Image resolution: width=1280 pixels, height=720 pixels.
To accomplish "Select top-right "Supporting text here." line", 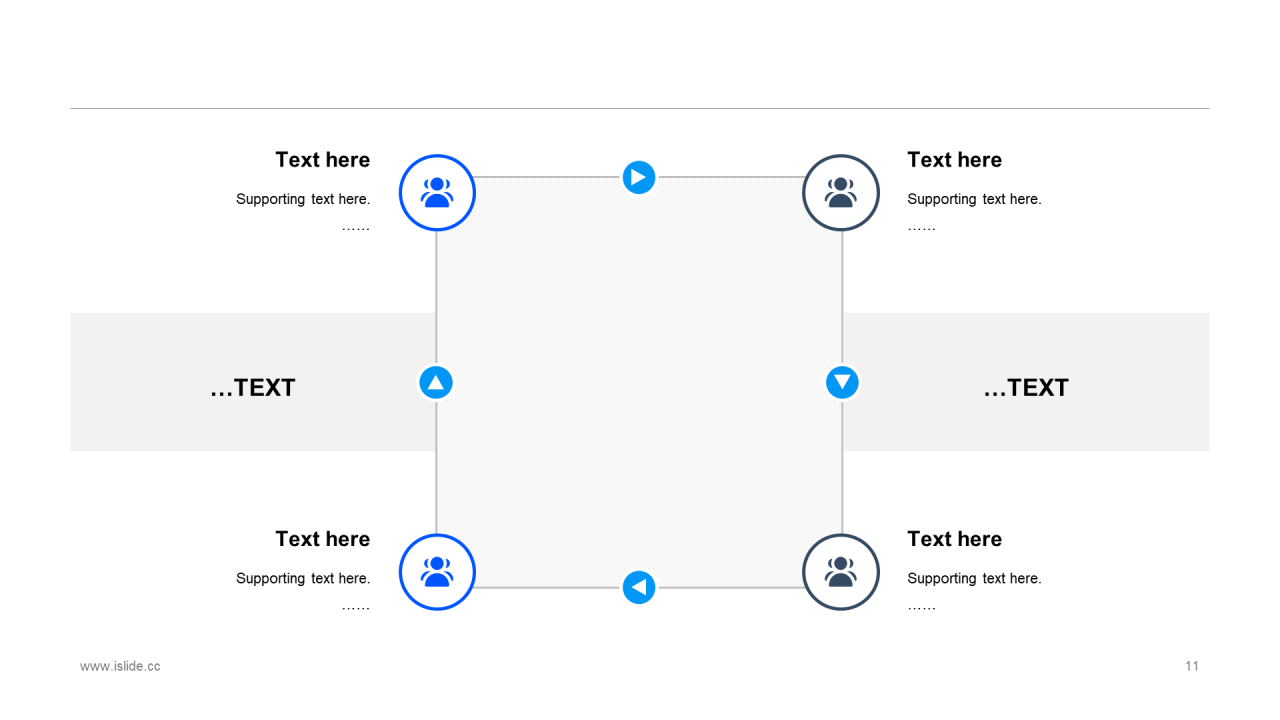I will coord(974,199).
